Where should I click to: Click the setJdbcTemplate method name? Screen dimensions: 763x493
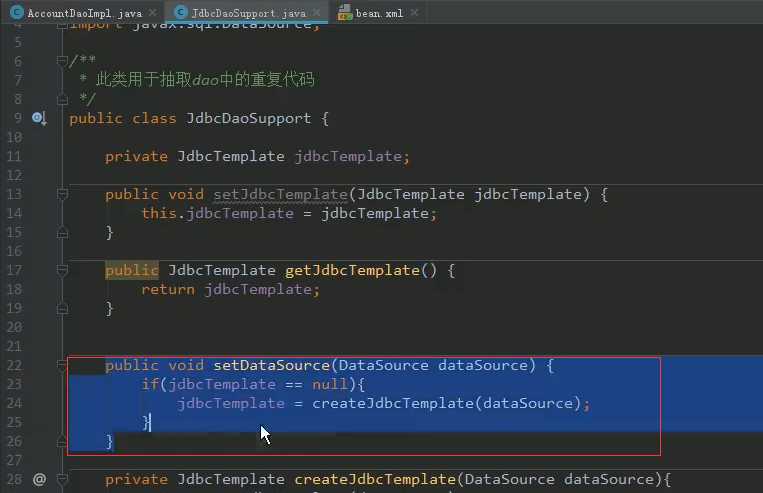(x=280, y=194)
